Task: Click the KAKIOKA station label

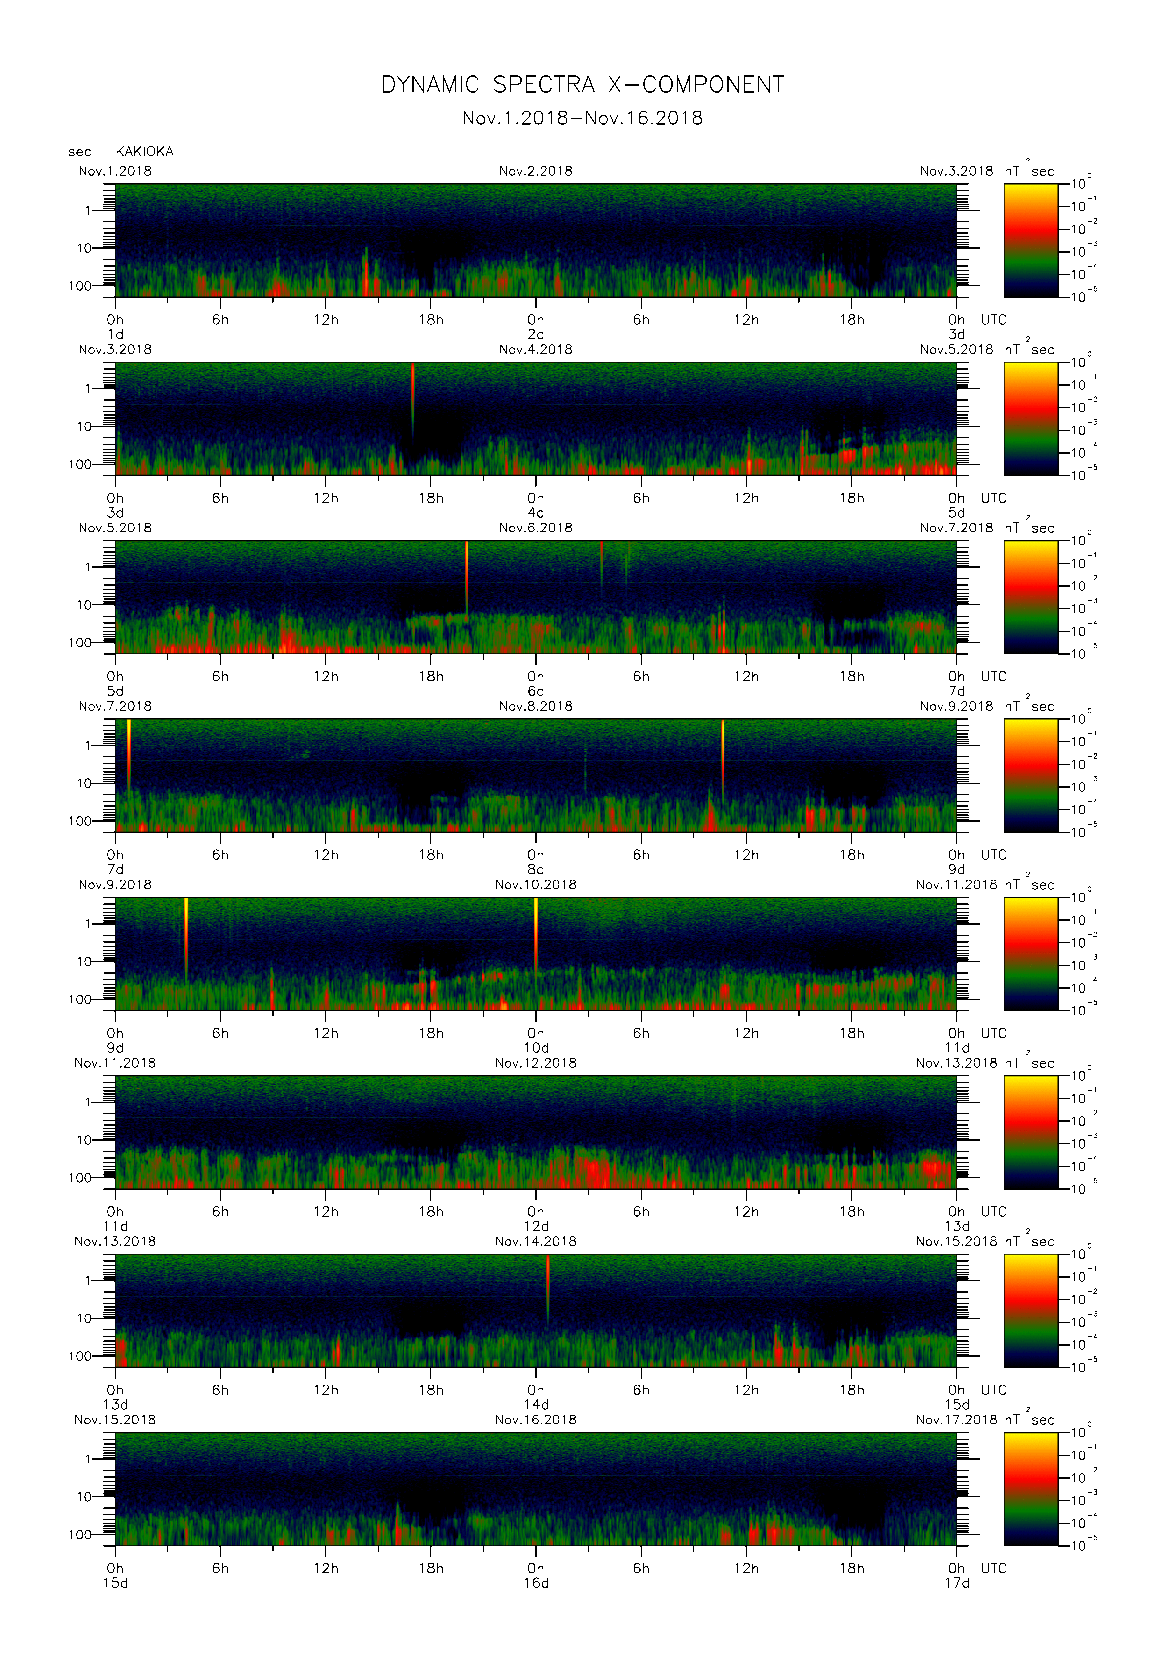Action: click(145, 152)
